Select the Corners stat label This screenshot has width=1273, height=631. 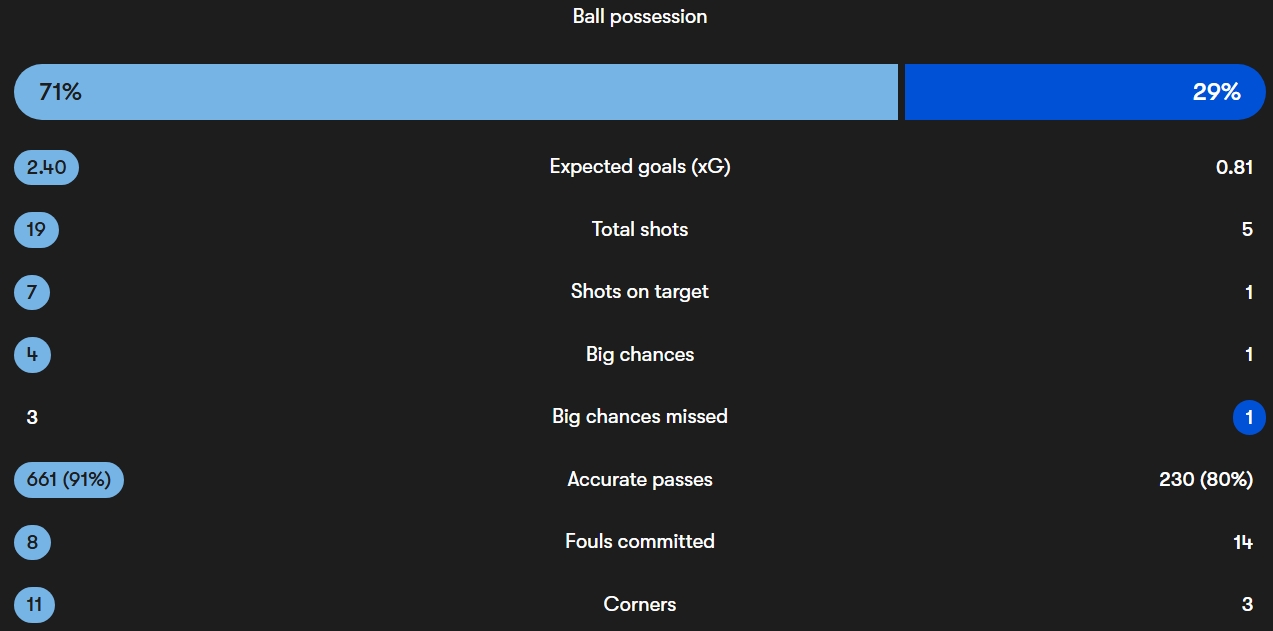[x=640, y=605]
